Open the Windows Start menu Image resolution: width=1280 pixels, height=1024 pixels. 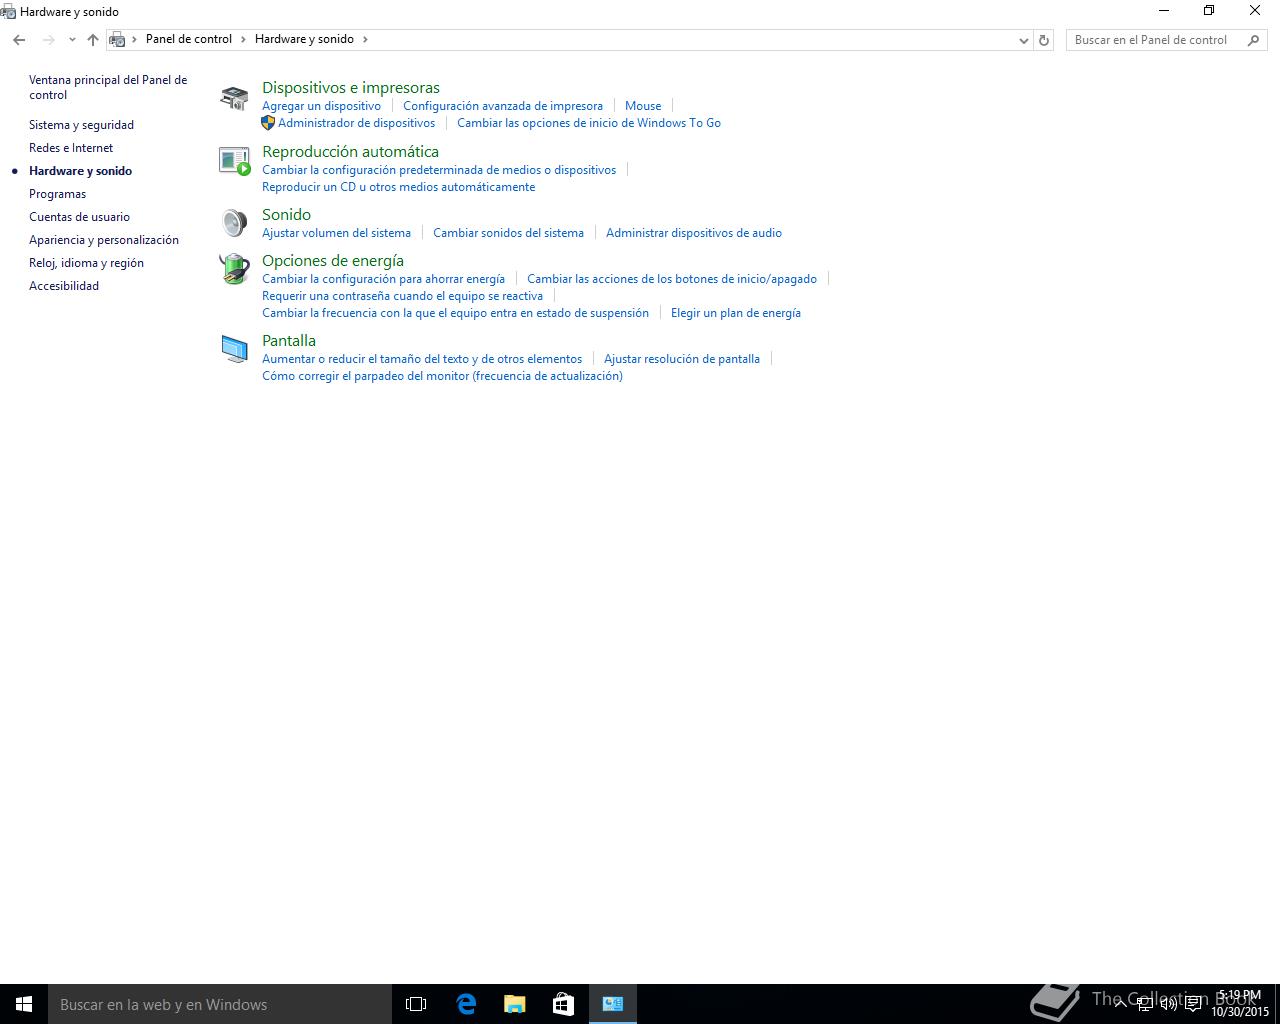pos(24,1004)
